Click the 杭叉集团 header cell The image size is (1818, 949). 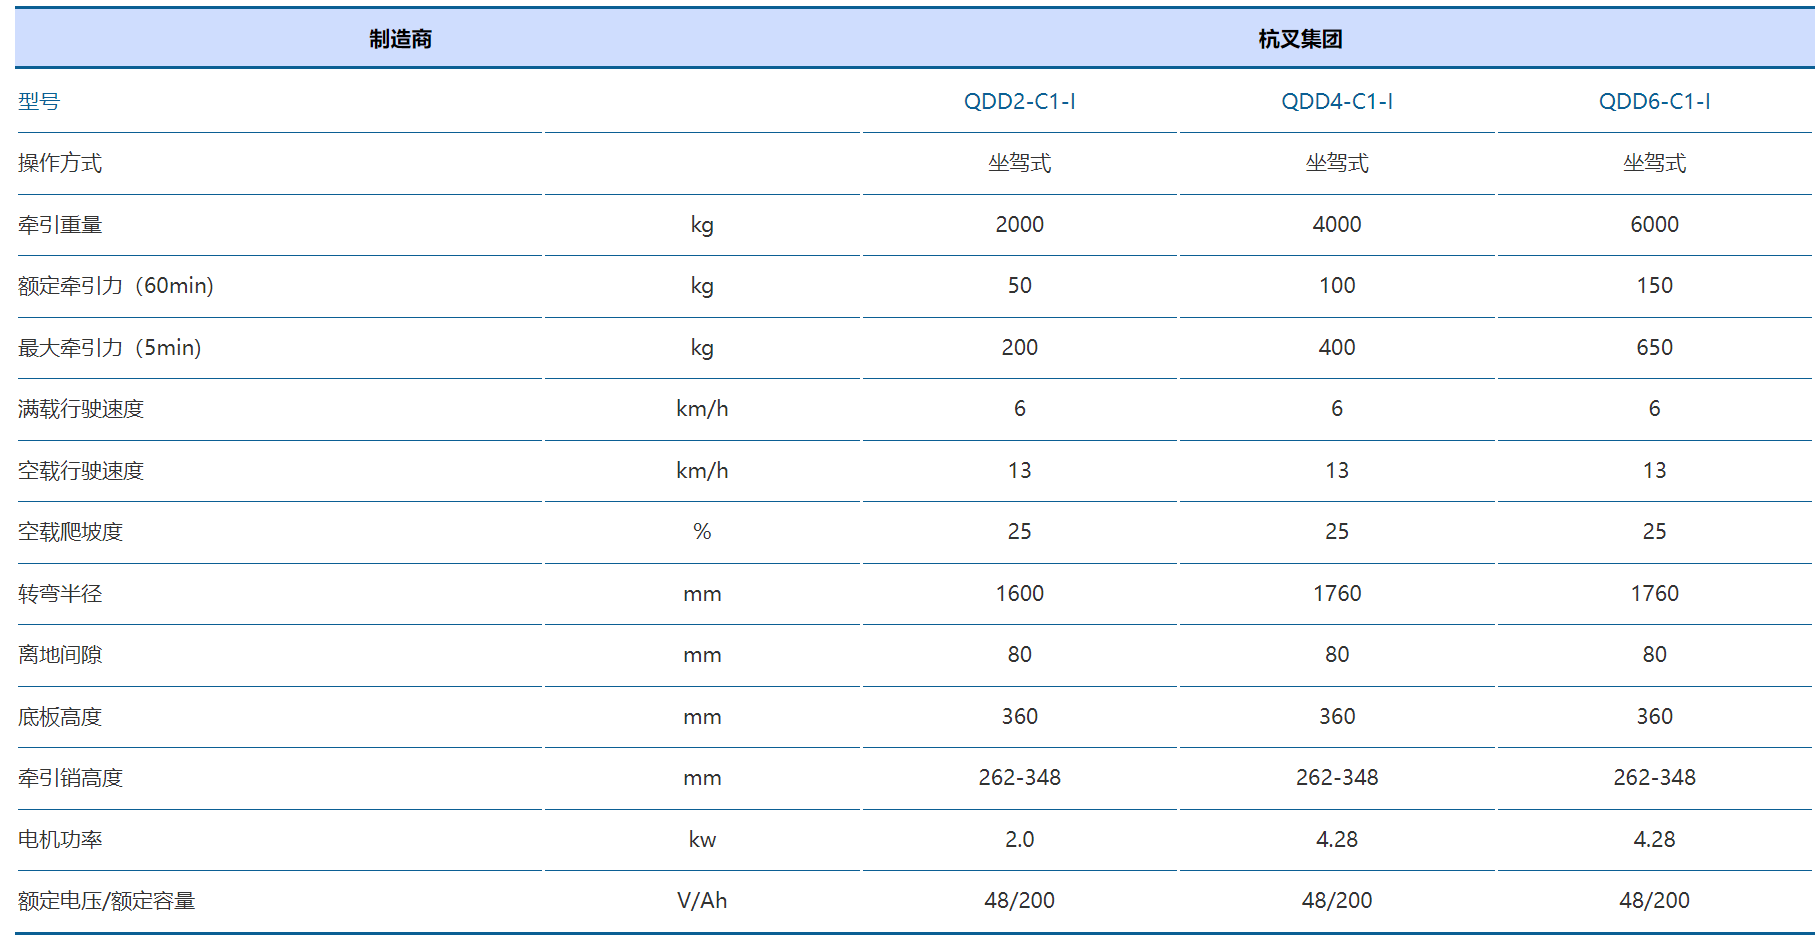tap(1300, 39)
